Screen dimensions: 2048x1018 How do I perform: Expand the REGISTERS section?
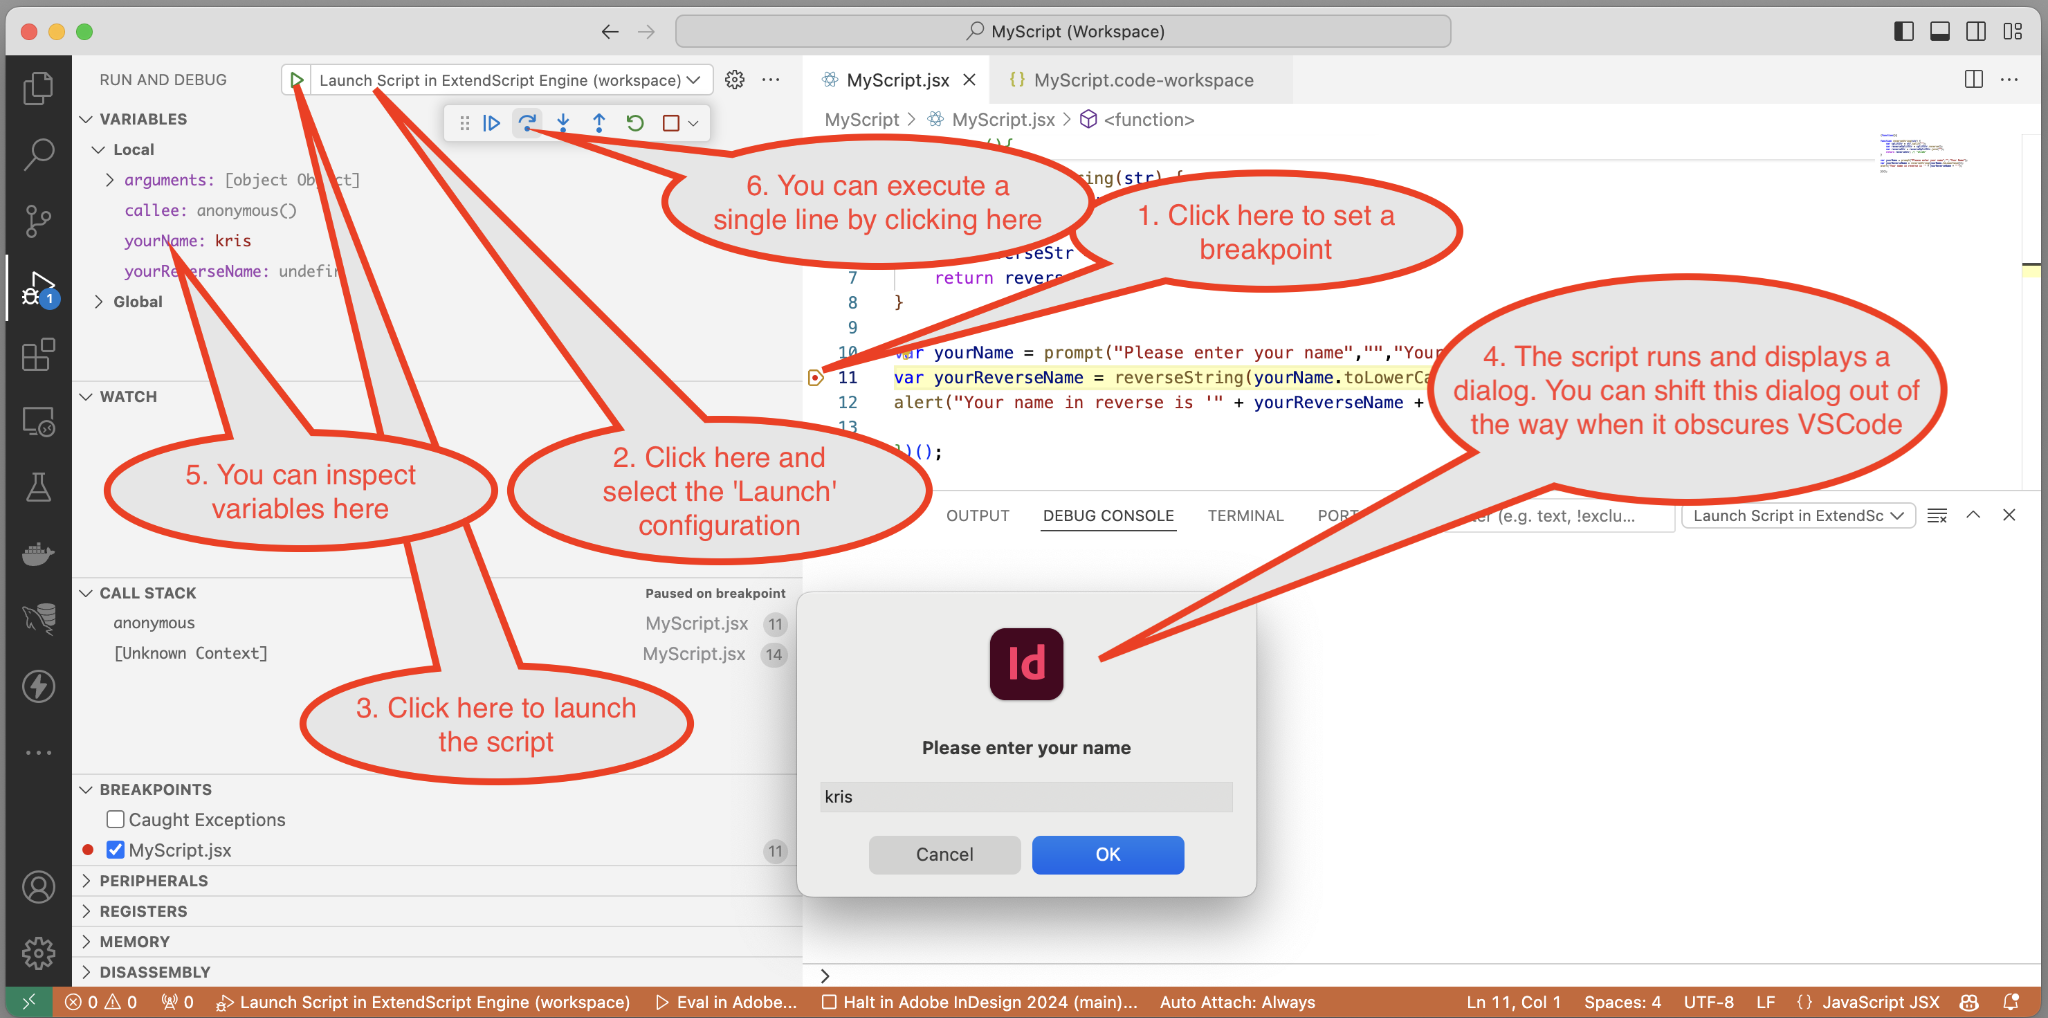[x=143, y=911]
